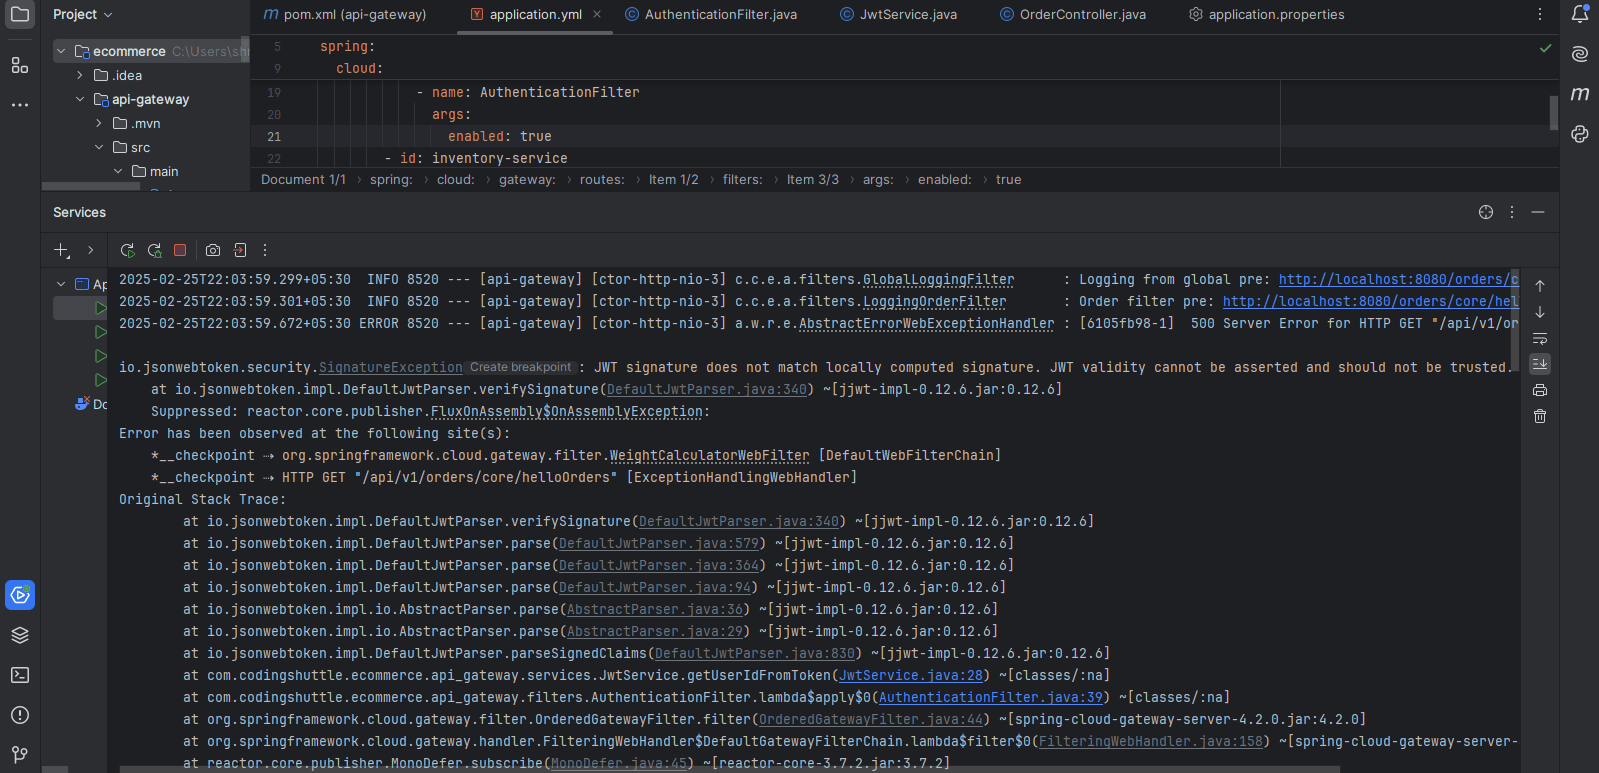The image size is (1599, 773).
Task: Follow the DefaultJwtParser.java:579 link
Action: [x=659, y=544]
